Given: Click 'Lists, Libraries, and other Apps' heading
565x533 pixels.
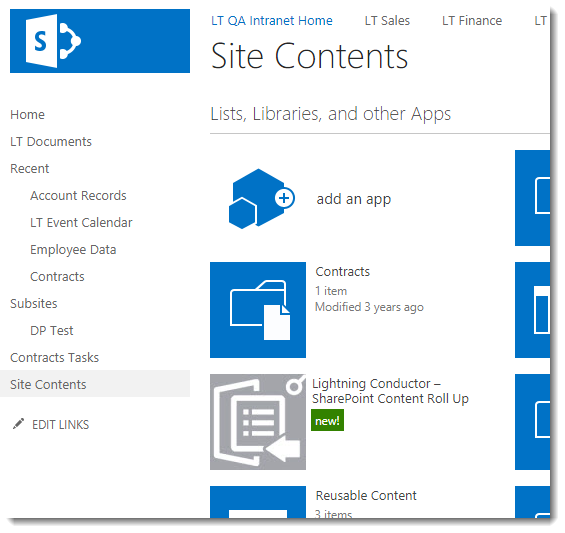Looking at the screenshot, I should (330, 114).
